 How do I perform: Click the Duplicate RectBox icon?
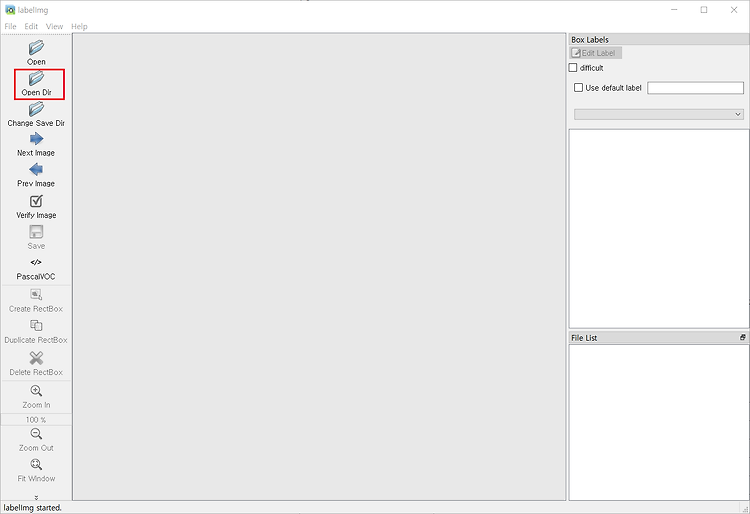(x=36, y=326)
